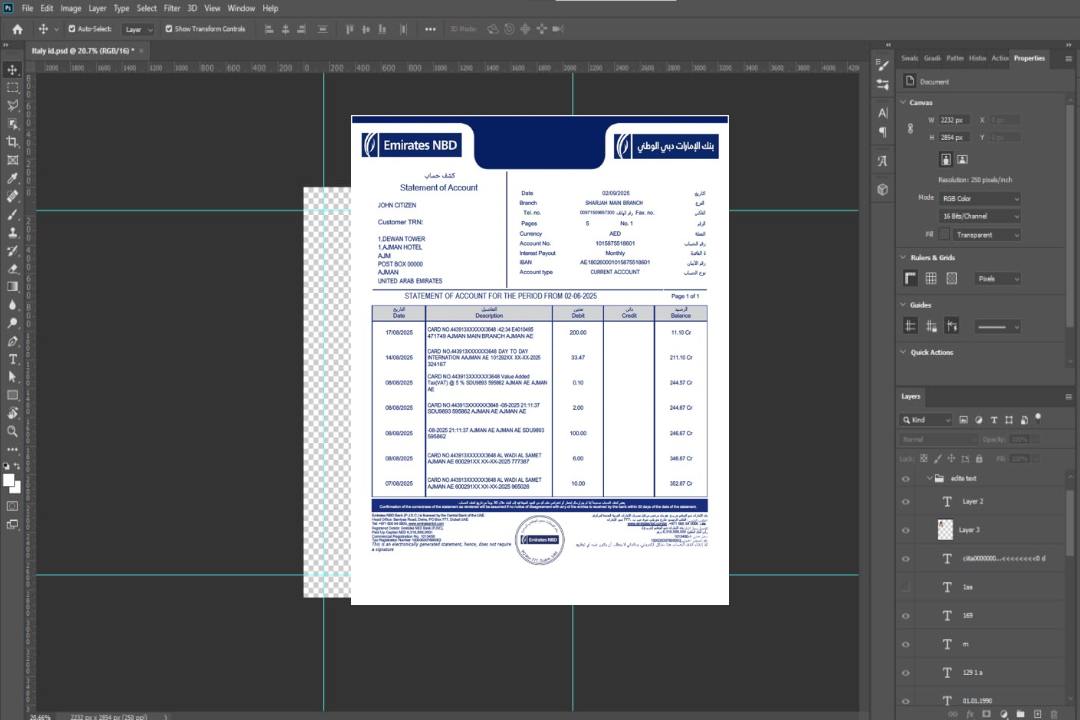Click the more options ellipsis in options bar
The width and height of the screenshot is (1080, 720).
click(430, 29)
